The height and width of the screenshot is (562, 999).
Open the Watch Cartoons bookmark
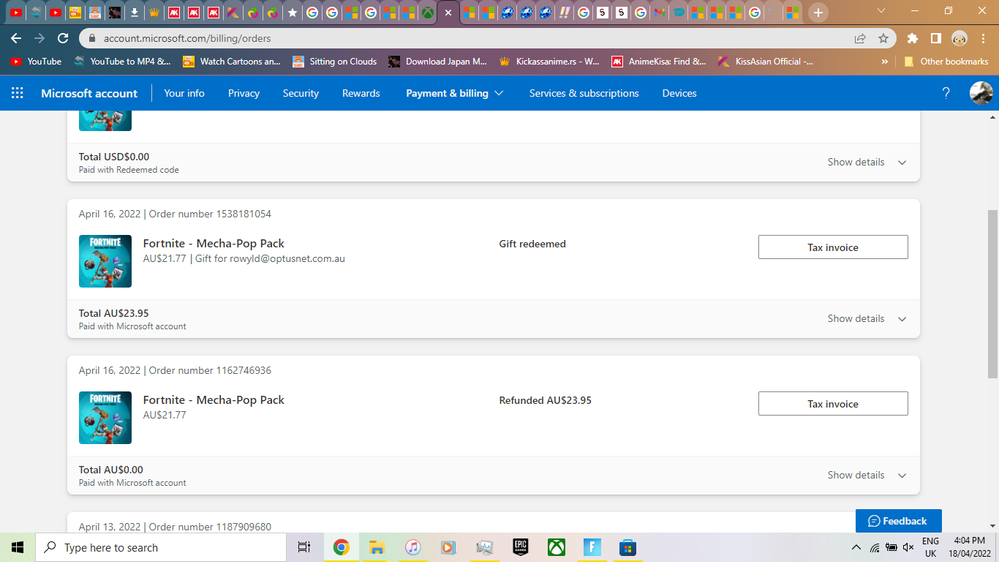click(x=232, y=61)
